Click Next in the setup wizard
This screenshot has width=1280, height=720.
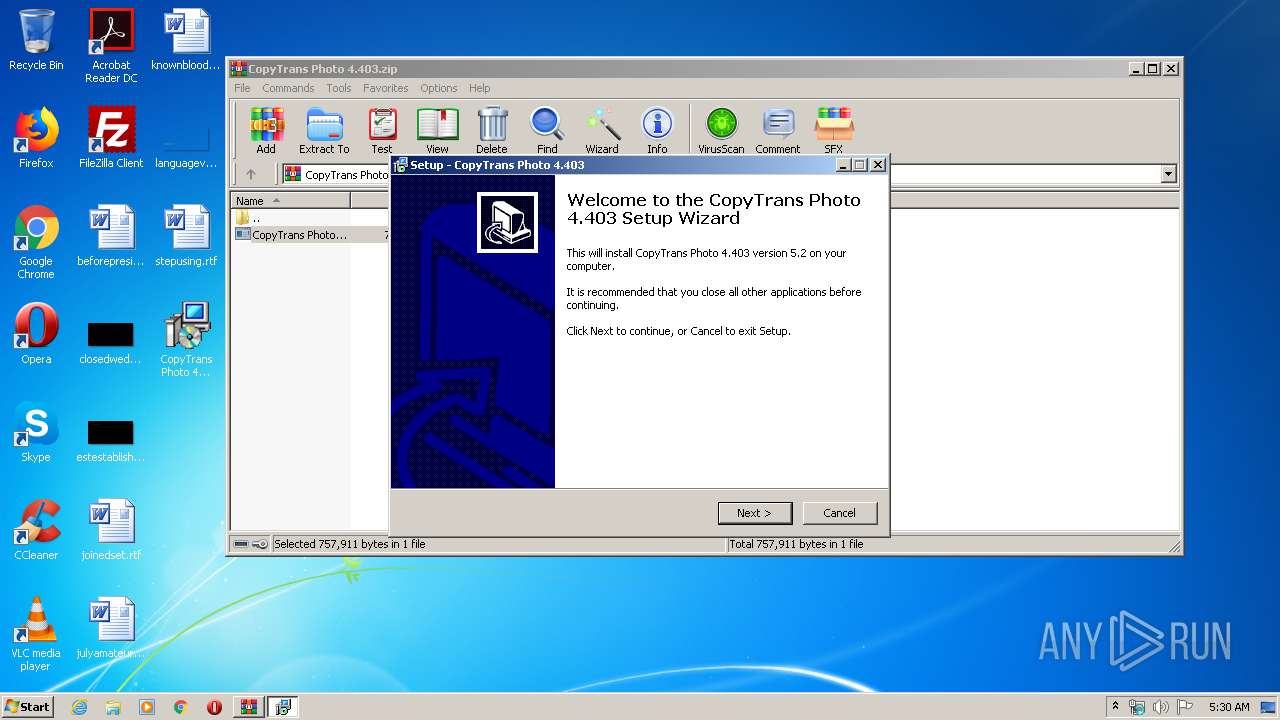(755, 513)
